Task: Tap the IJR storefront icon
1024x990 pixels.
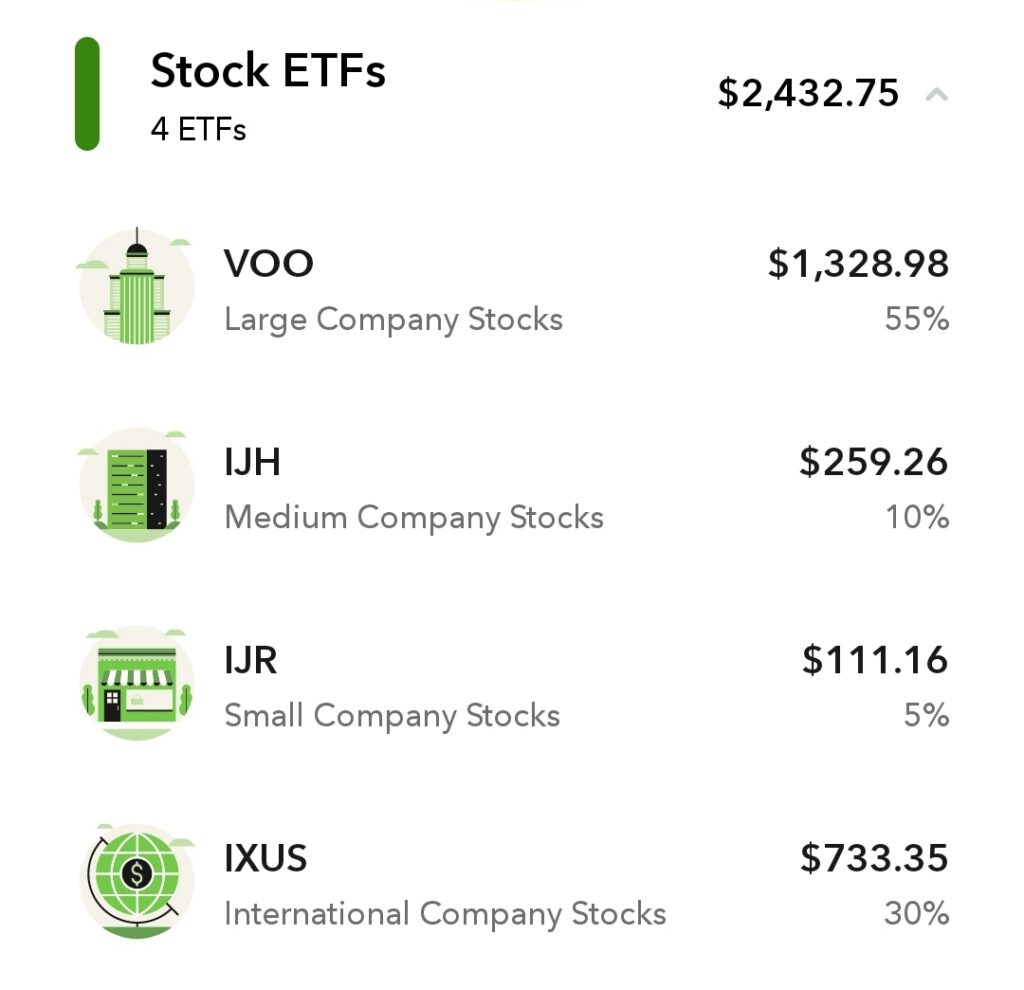Action: pyautogui.click(x=136, y=684)
